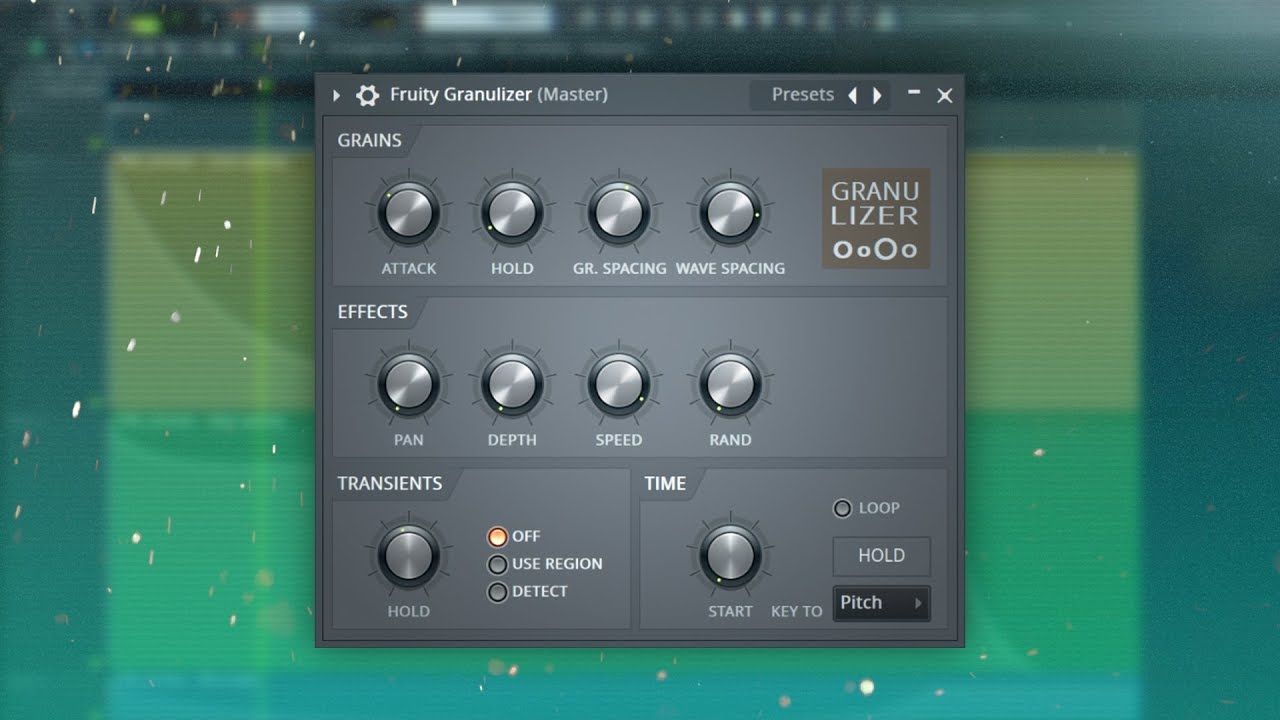Open the Presets dropdown
Viewport: 1280px width, 720px height.
[x=802, y=95]
